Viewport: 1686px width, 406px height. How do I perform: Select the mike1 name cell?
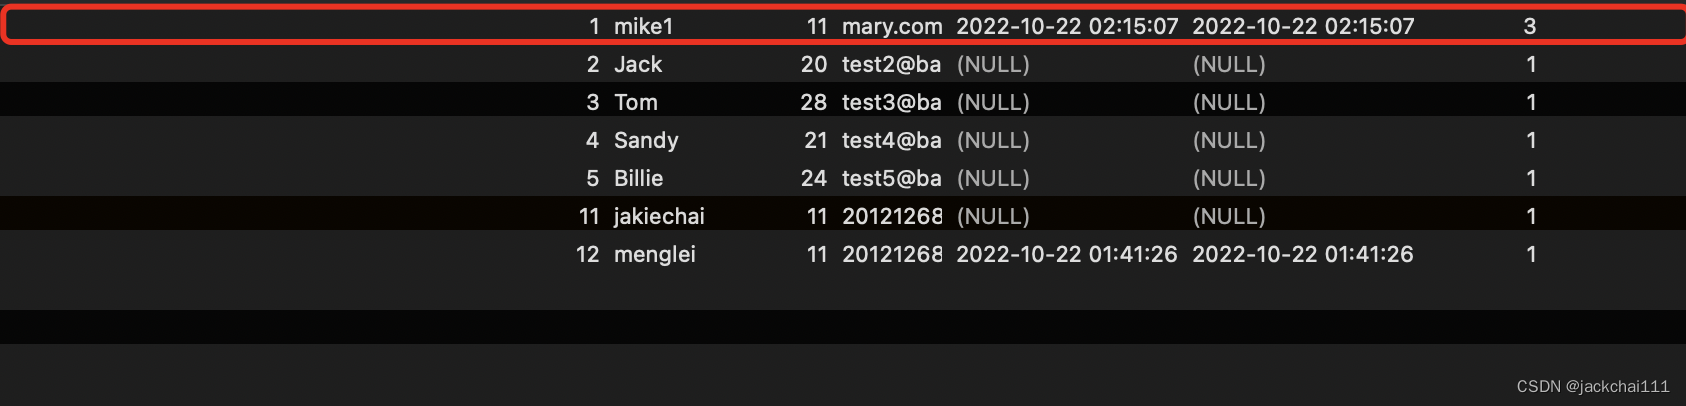point(643,26)
